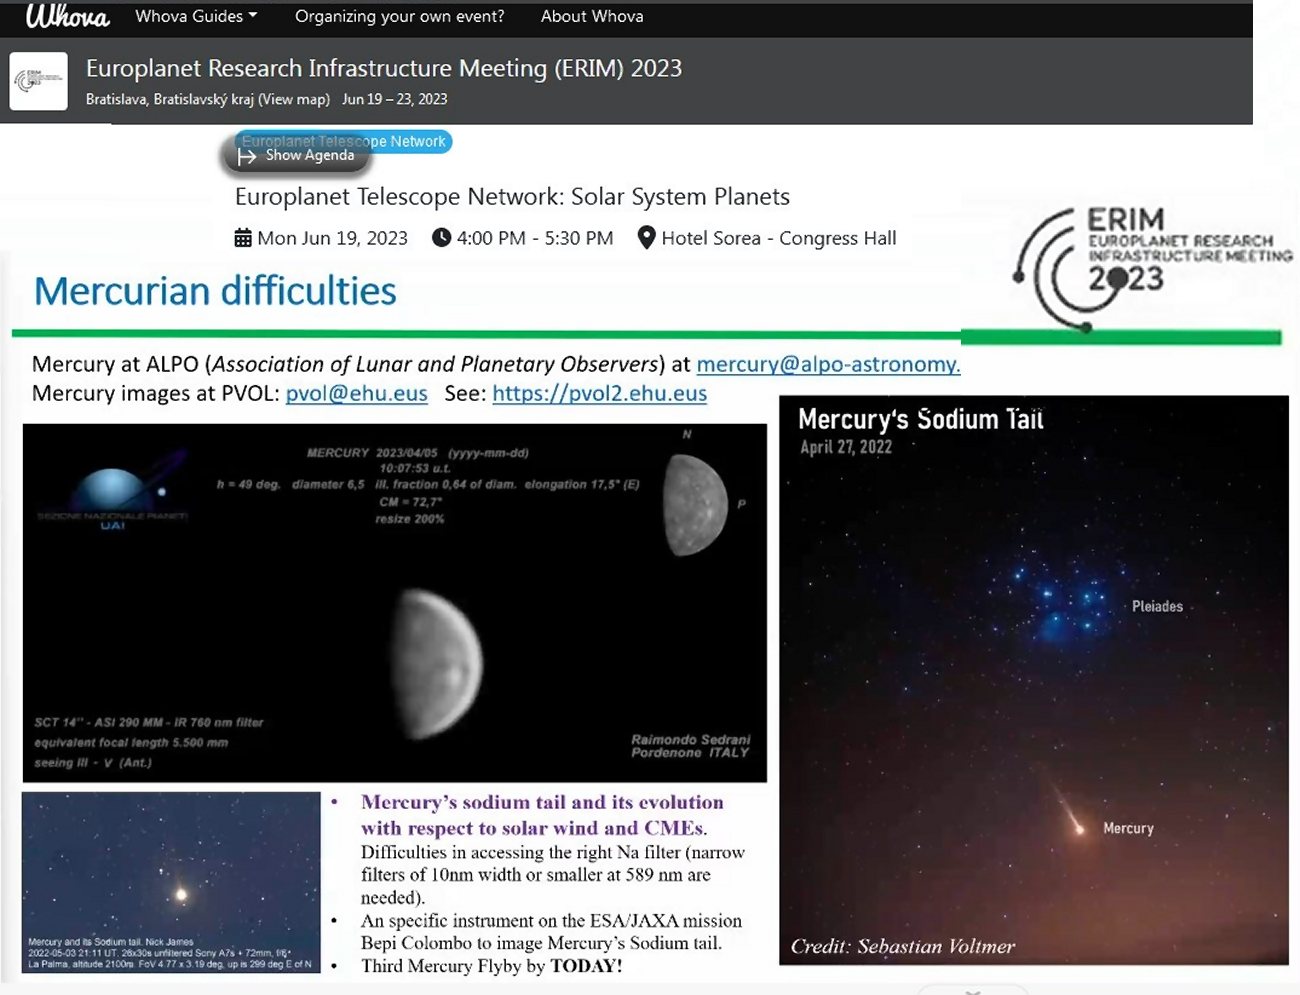This screenshot has height=995, width=1300.
Task: Open 'Organizing your own event?' page
Action: pos(399,17)
